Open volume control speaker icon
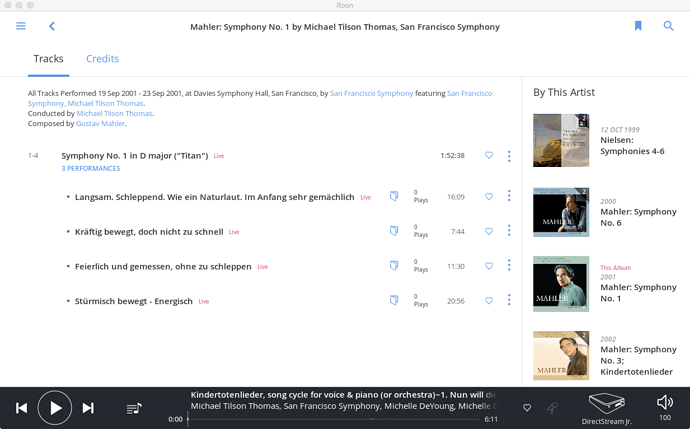Screen dimensions: 690x429 pos(665,402)
